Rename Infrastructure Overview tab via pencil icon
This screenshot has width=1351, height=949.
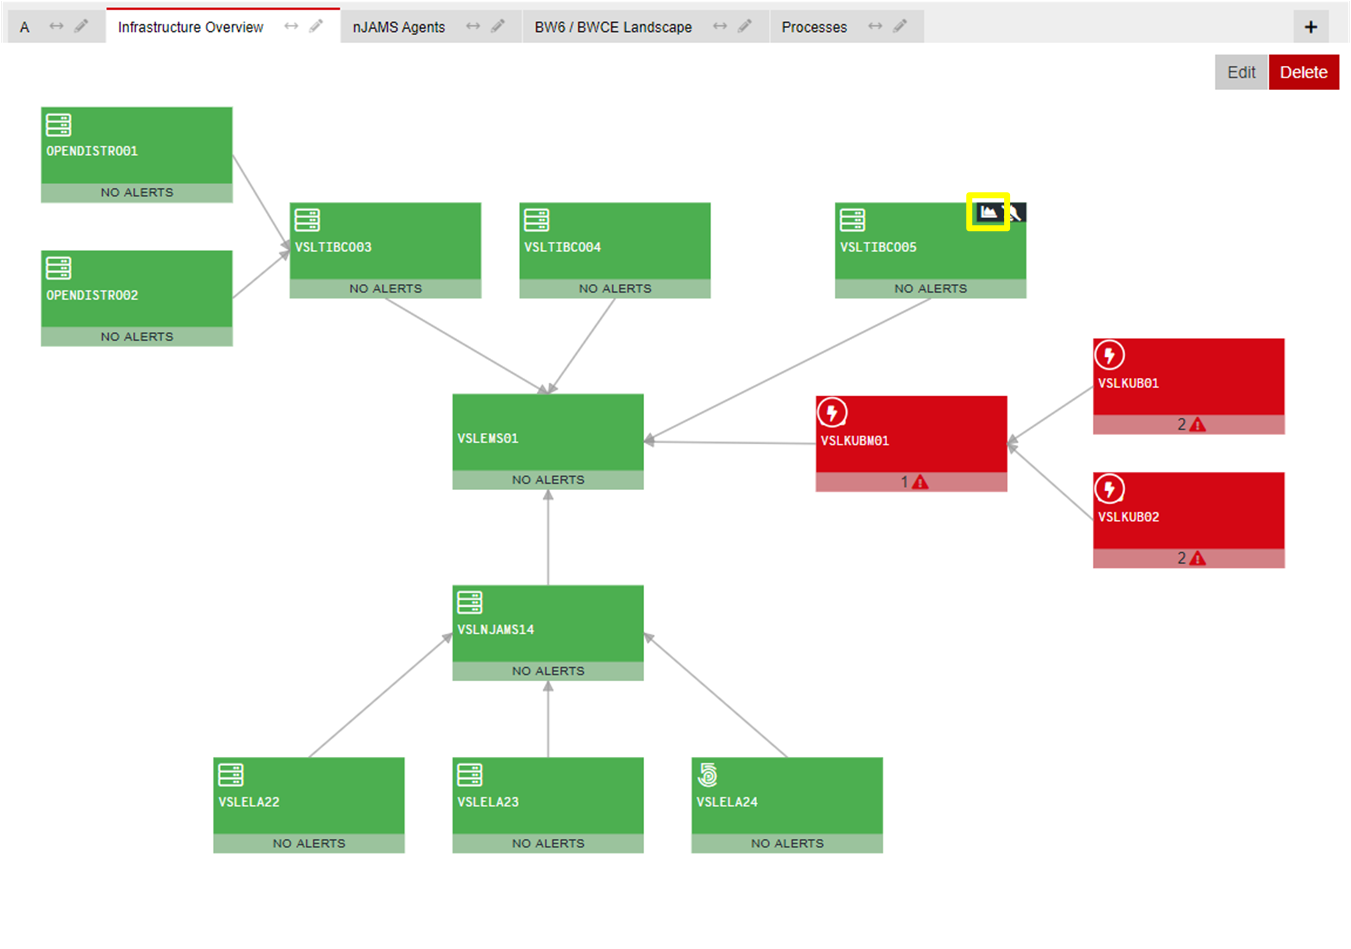click(316, 26)
